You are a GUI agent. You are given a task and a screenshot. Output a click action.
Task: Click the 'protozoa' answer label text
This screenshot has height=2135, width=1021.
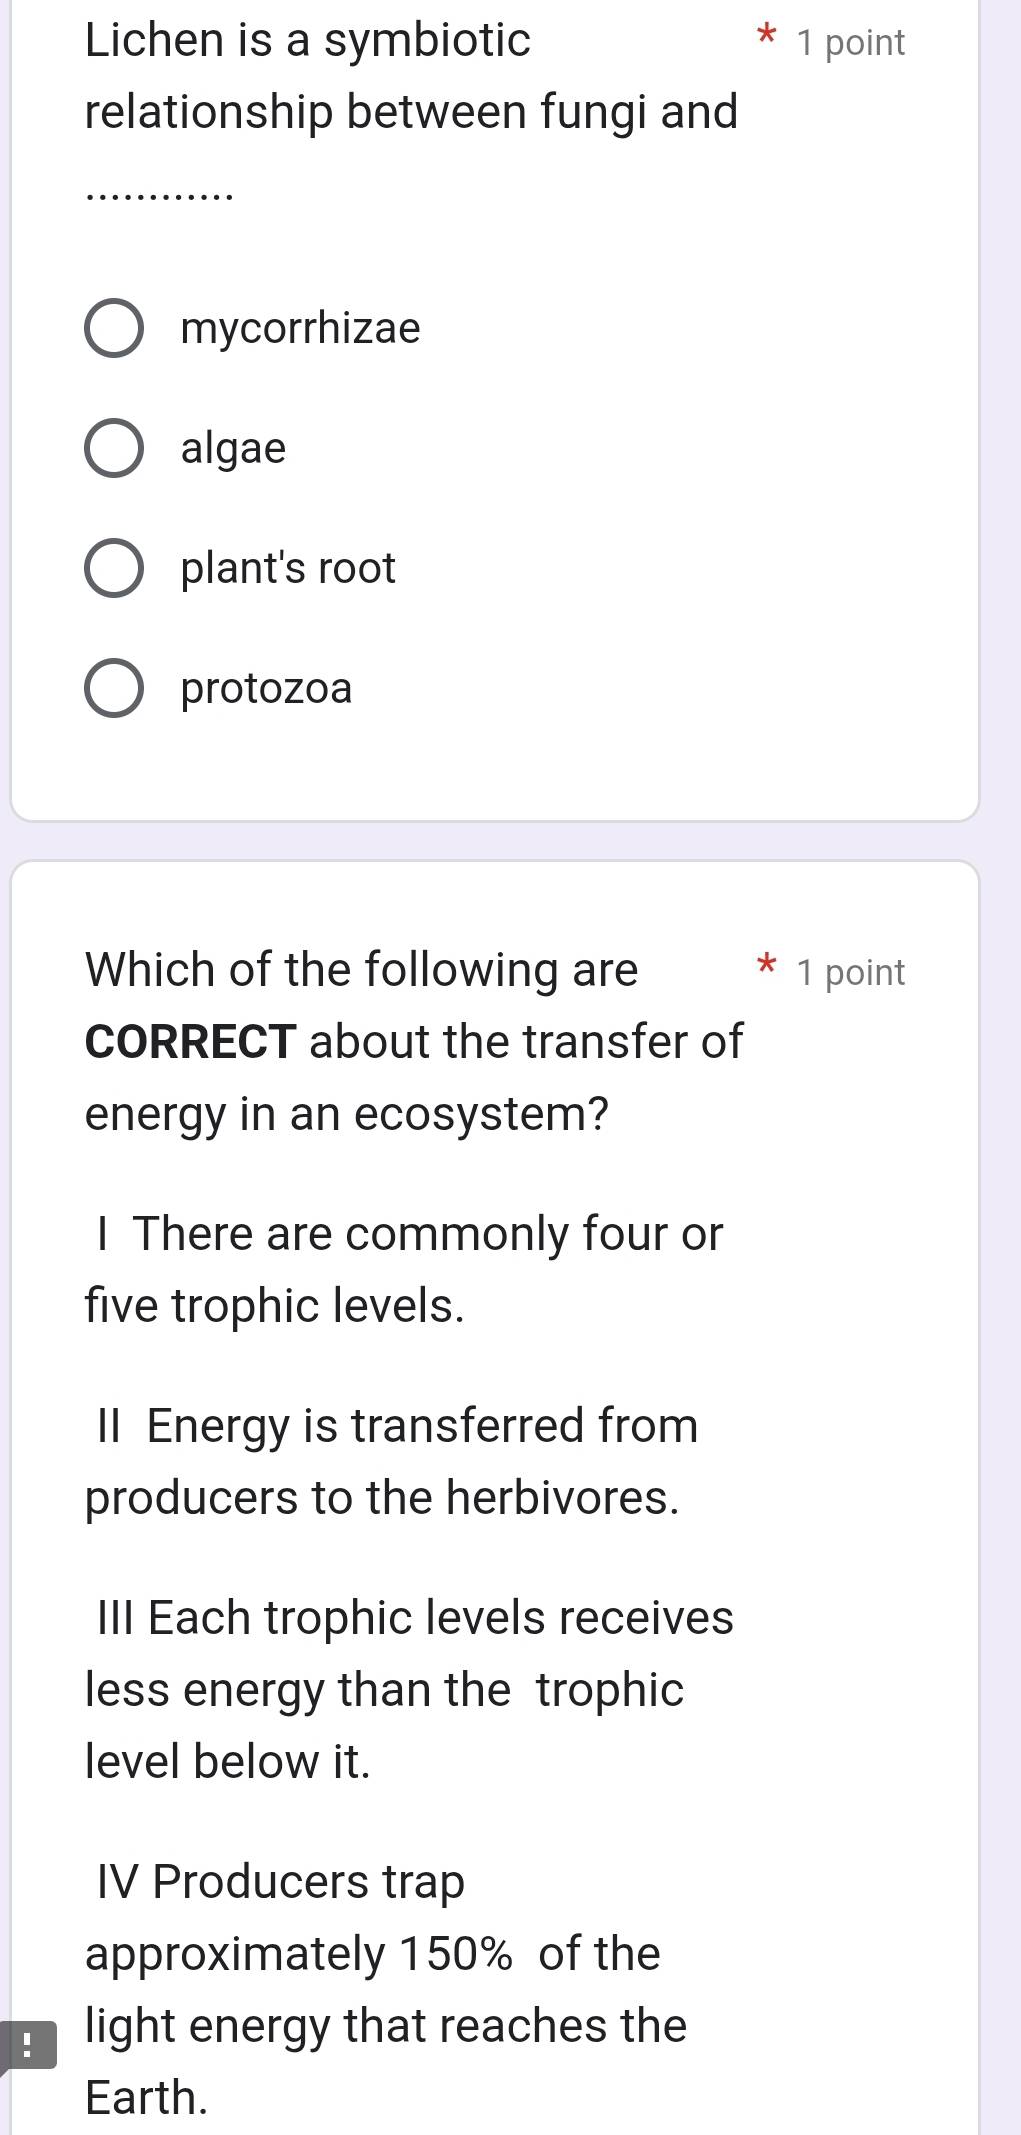point(266,688)
